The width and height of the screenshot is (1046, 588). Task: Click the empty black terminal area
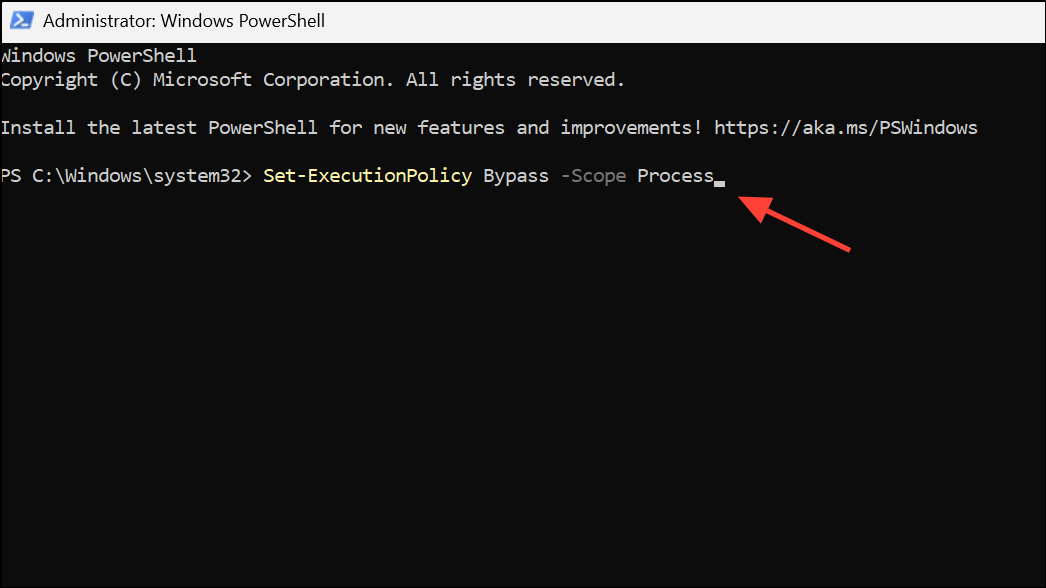pos(523,400)
